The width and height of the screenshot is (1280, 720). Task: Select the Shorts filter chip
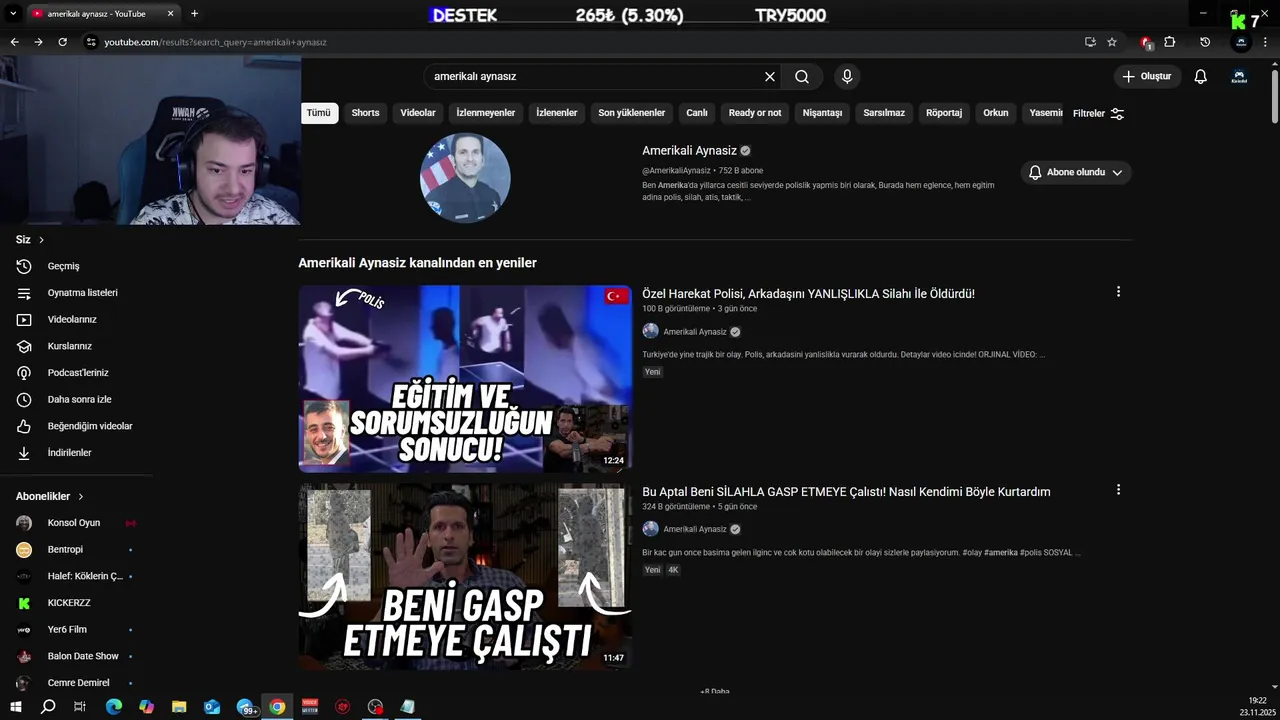point(365,113)
